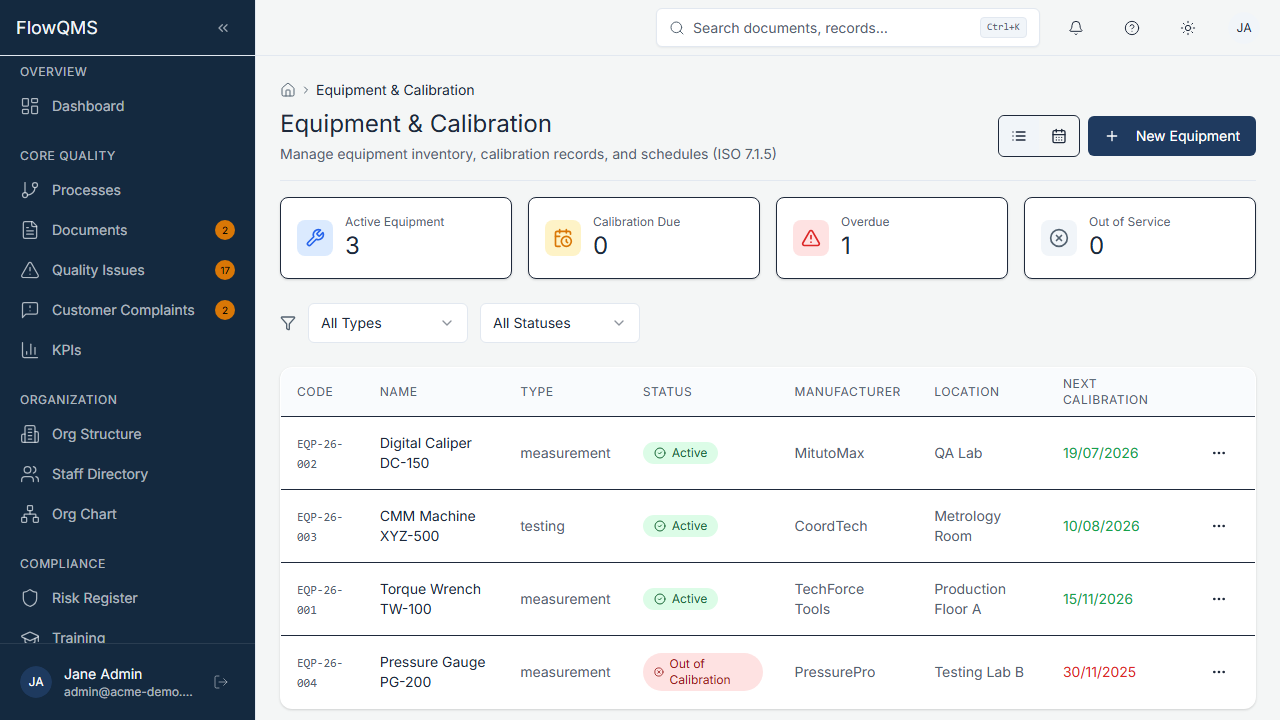The width and height of the screenshot is (1280, 720).
Task: Open Quality Issues from the sidebar
Action: tap(97, 270)
